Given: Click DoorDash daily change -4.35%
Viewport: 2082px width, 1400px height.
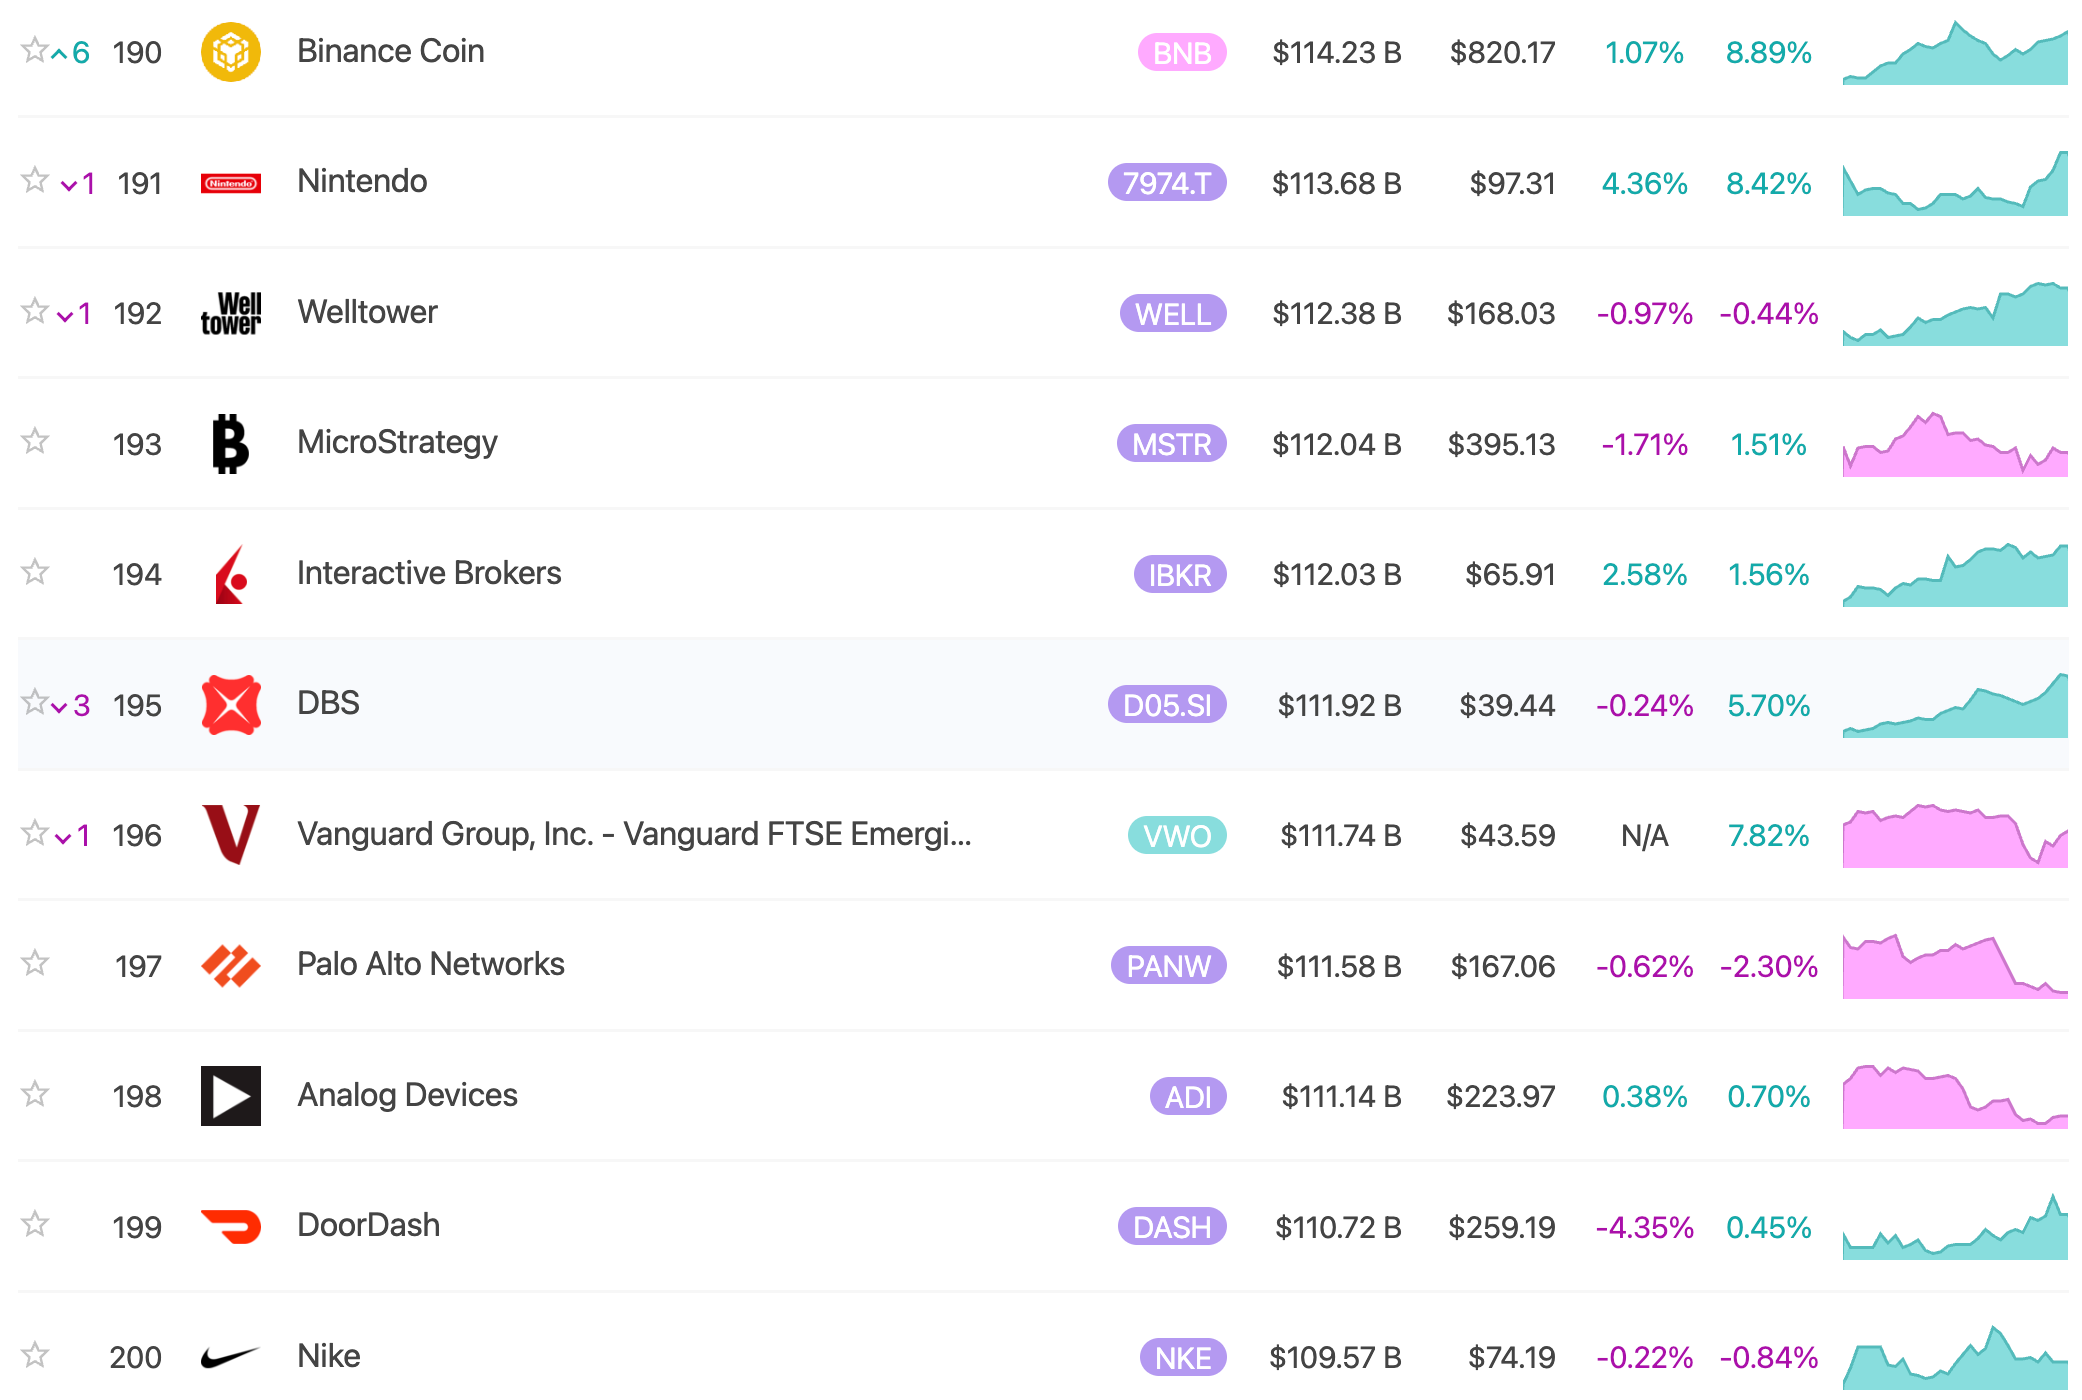Looking at the screenshot, I should tap(1645, 1227).
